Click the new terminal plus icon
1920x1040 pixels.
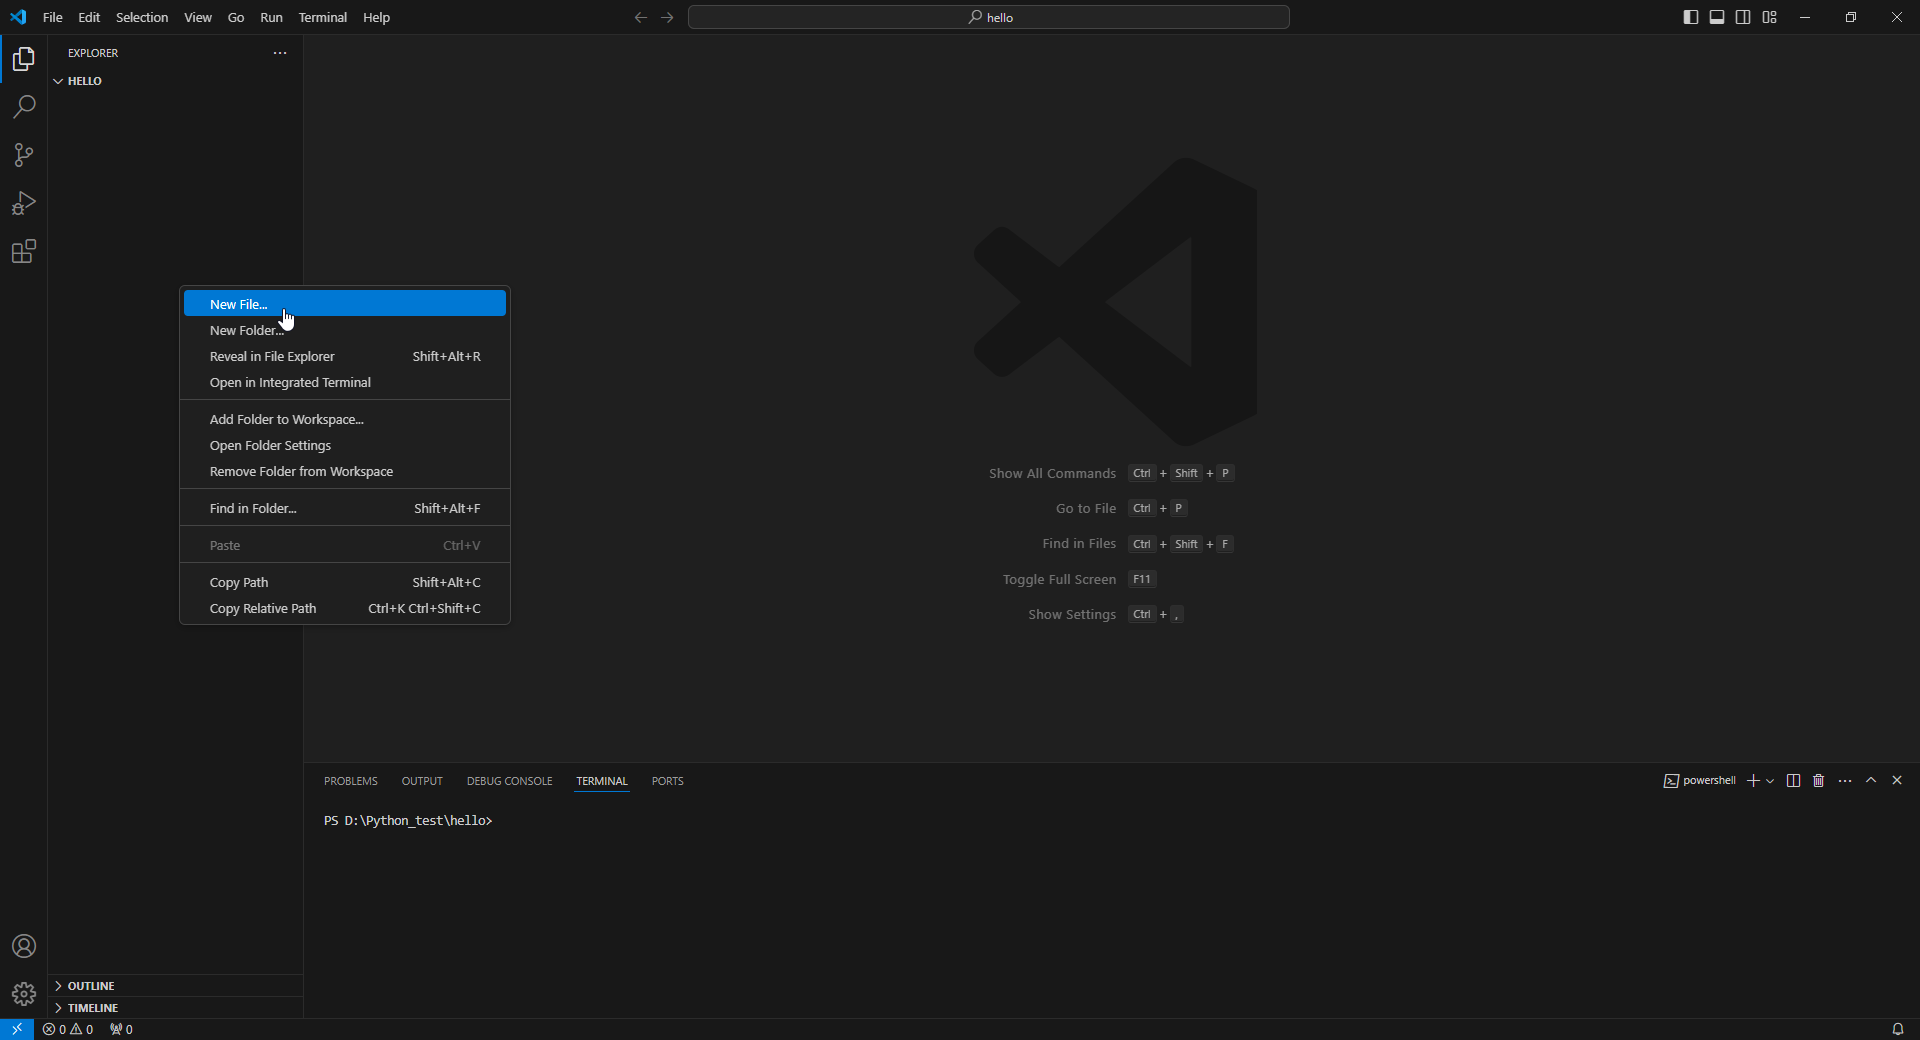click(1753, 781)
